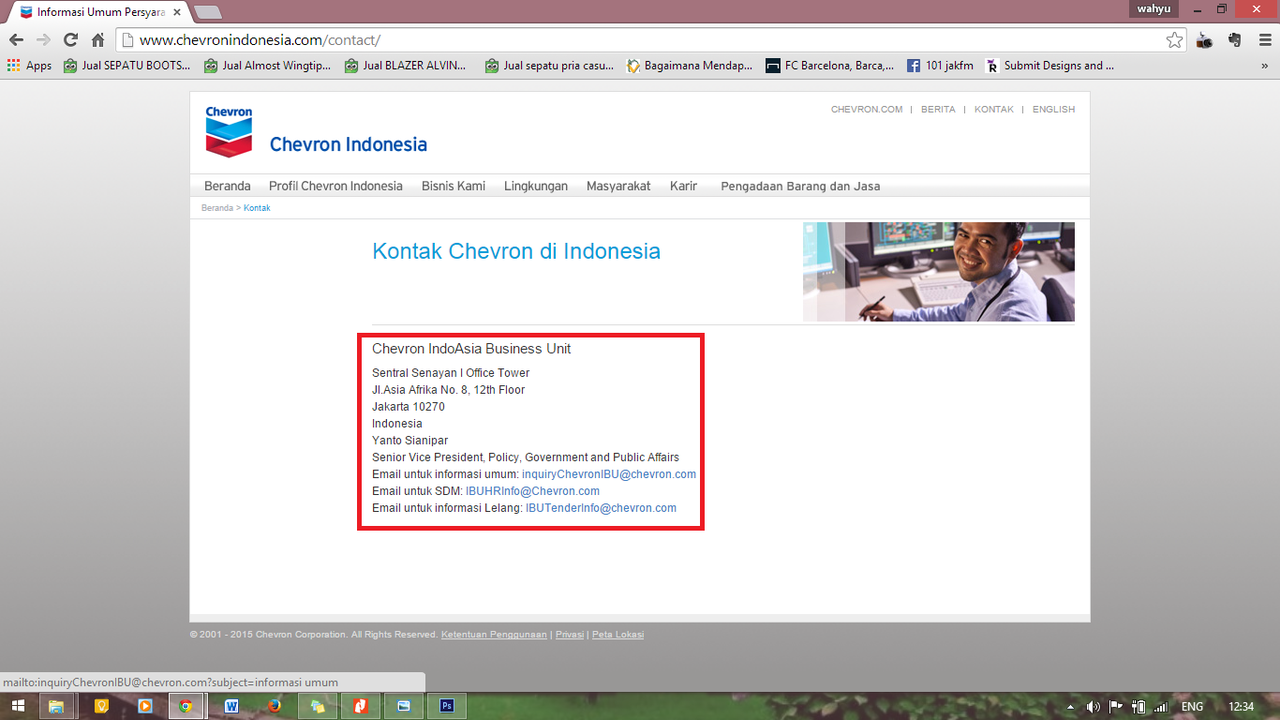Open the Lingkungan menu
Screen dimensions: 1280x720
click(x=536, y=186)
